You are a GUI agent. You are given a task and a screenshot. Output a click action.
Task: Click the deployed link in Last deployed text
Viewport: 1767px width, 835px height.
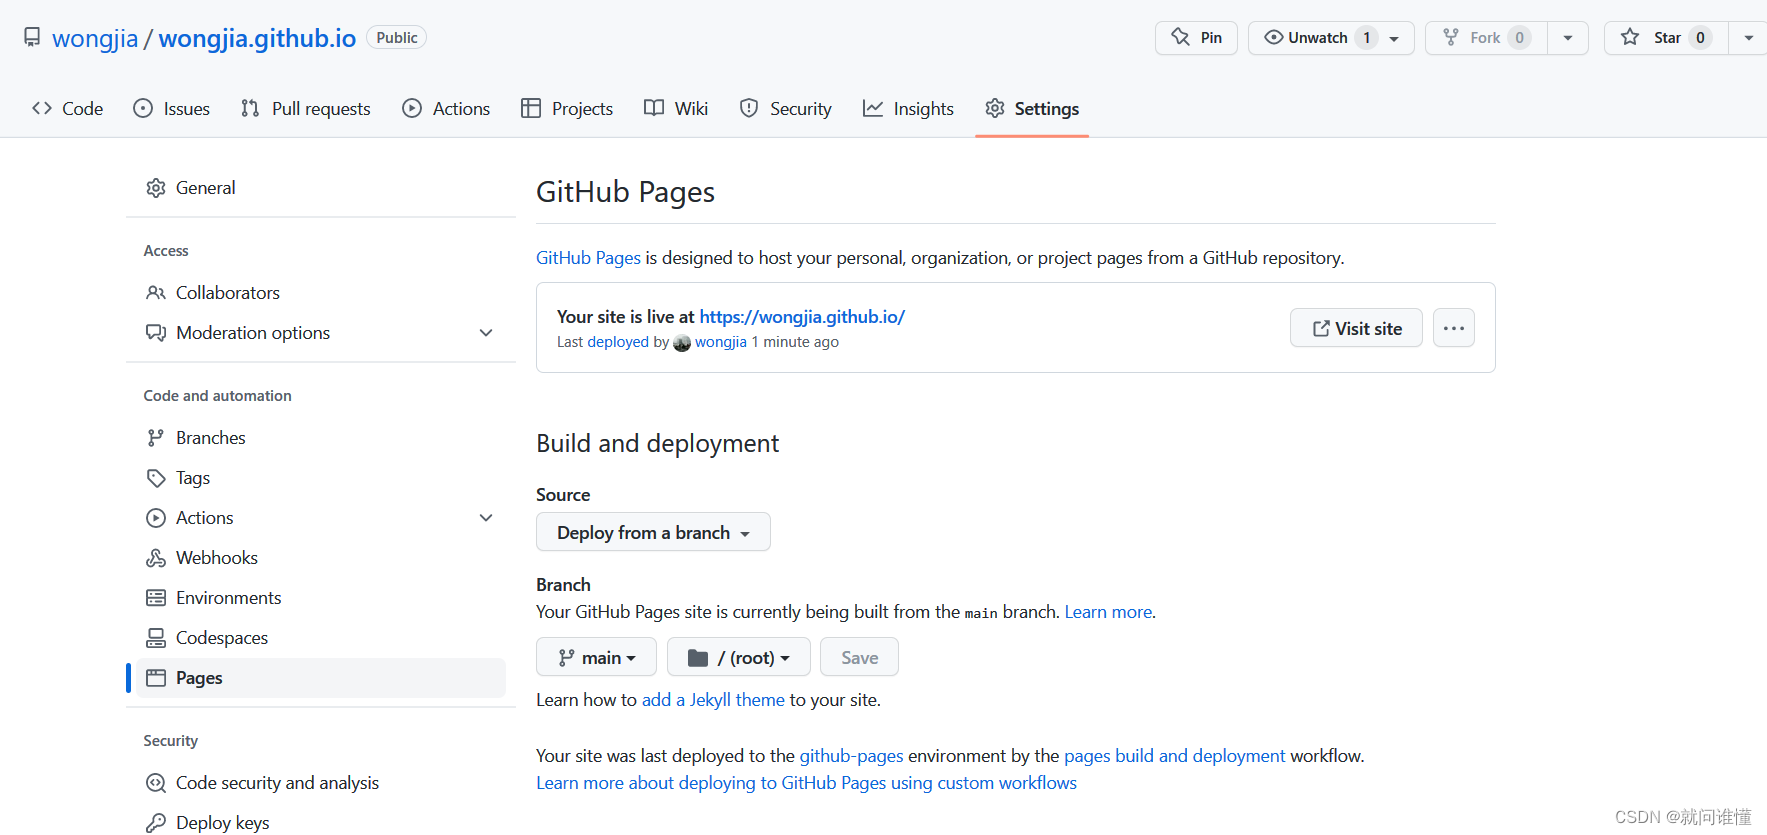point(618,342)
